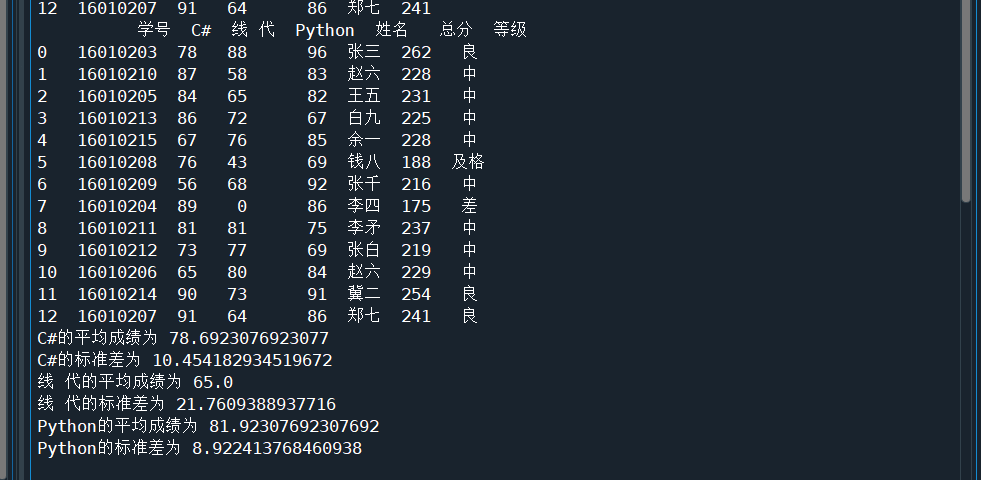Click total score 175

416,206
